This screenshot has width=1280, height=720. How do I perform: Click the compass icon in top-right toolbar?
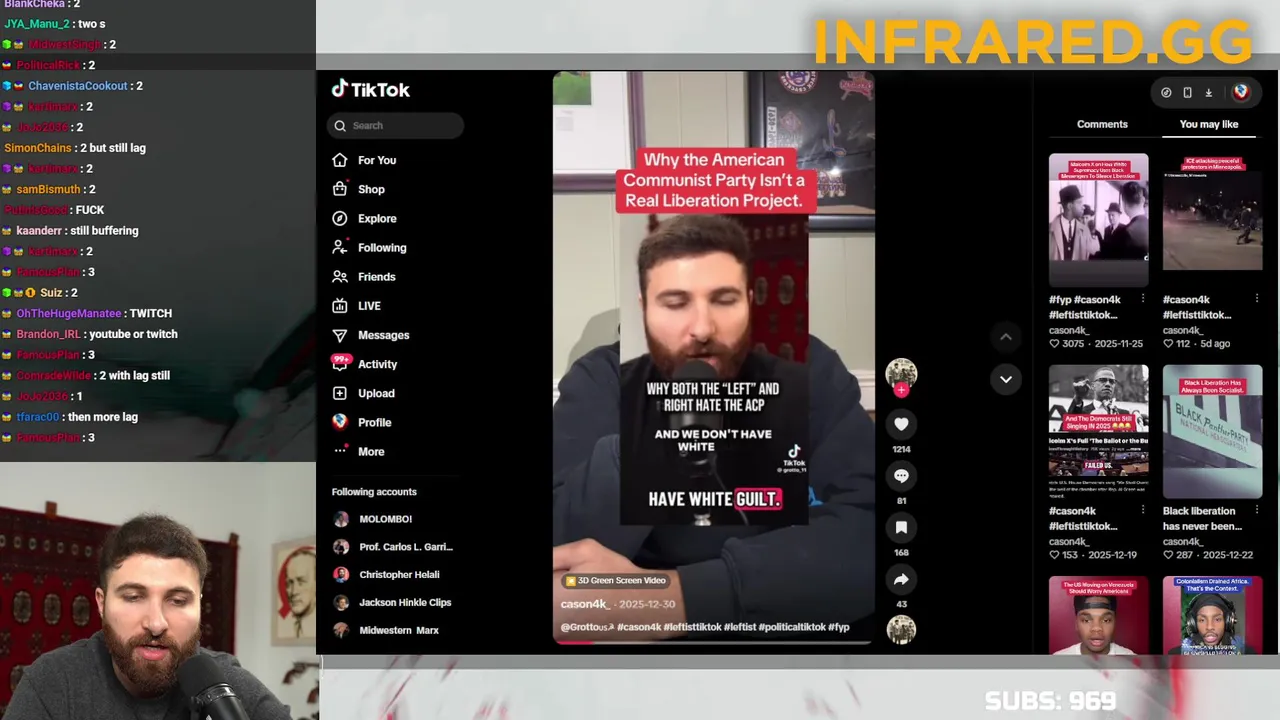point(1166,92)
